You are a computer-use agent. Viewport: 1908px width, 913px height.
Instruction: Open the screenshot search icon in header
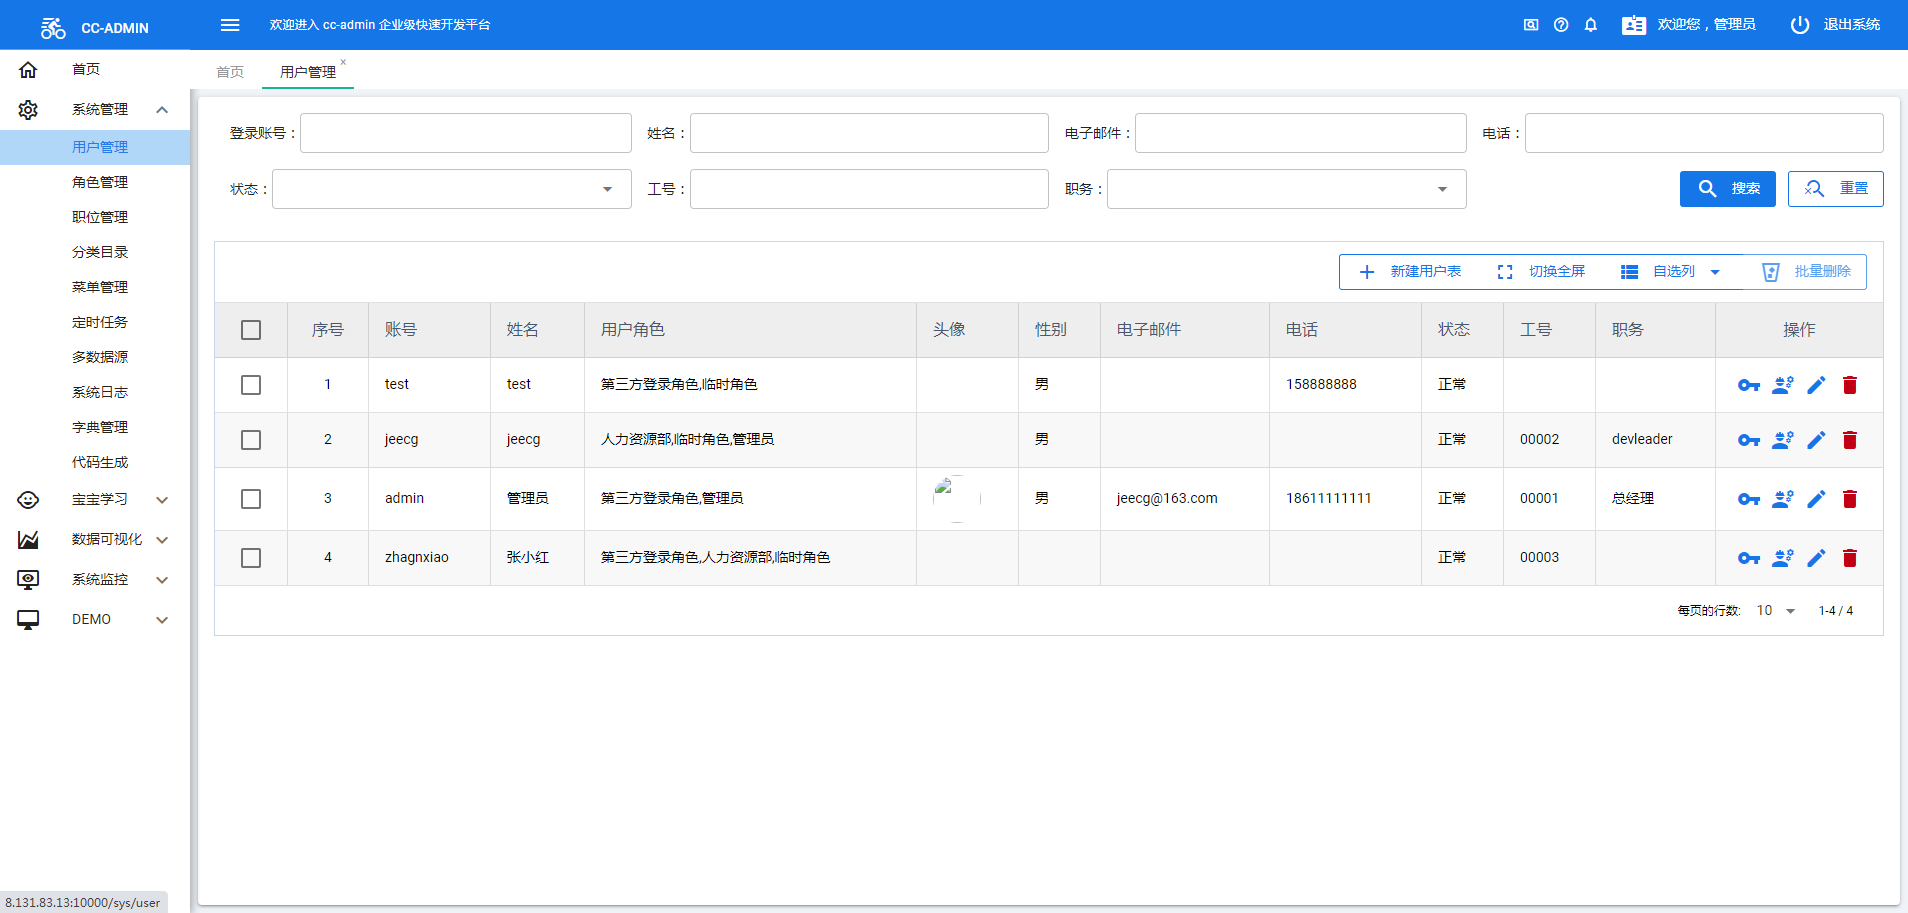click(1531, 25)
